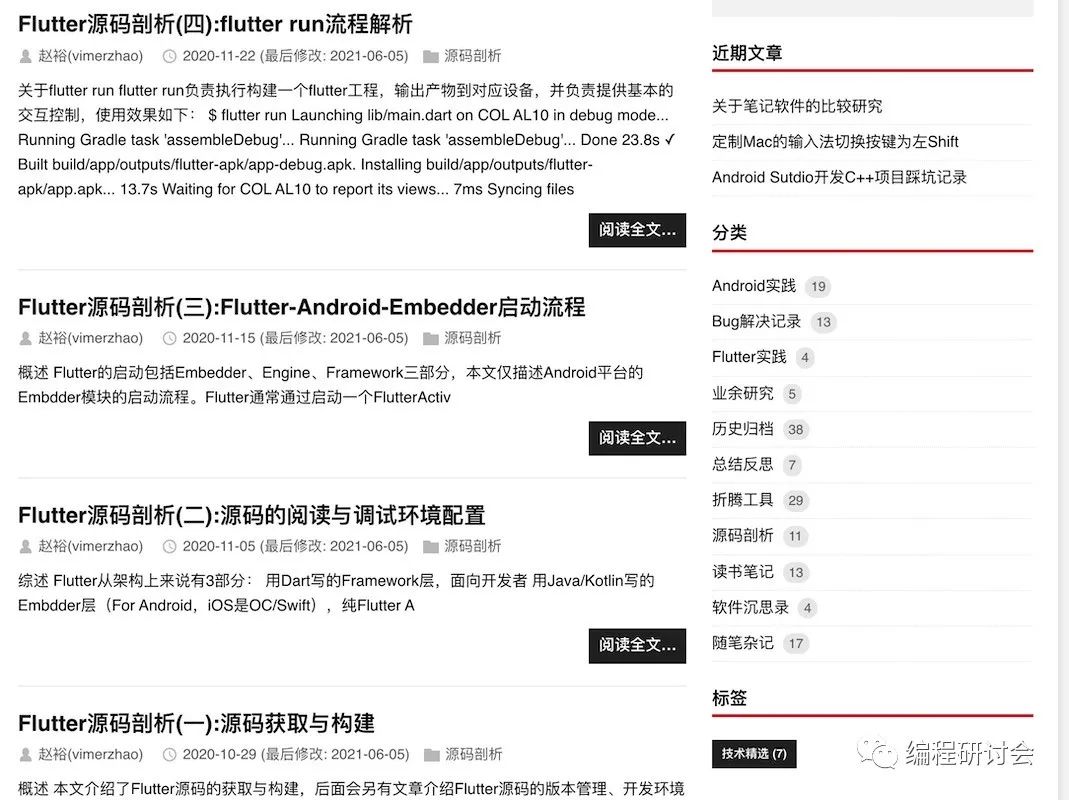Select the Bug解决记录 category
1069x800 pixels.
click(x=756, y=321)
